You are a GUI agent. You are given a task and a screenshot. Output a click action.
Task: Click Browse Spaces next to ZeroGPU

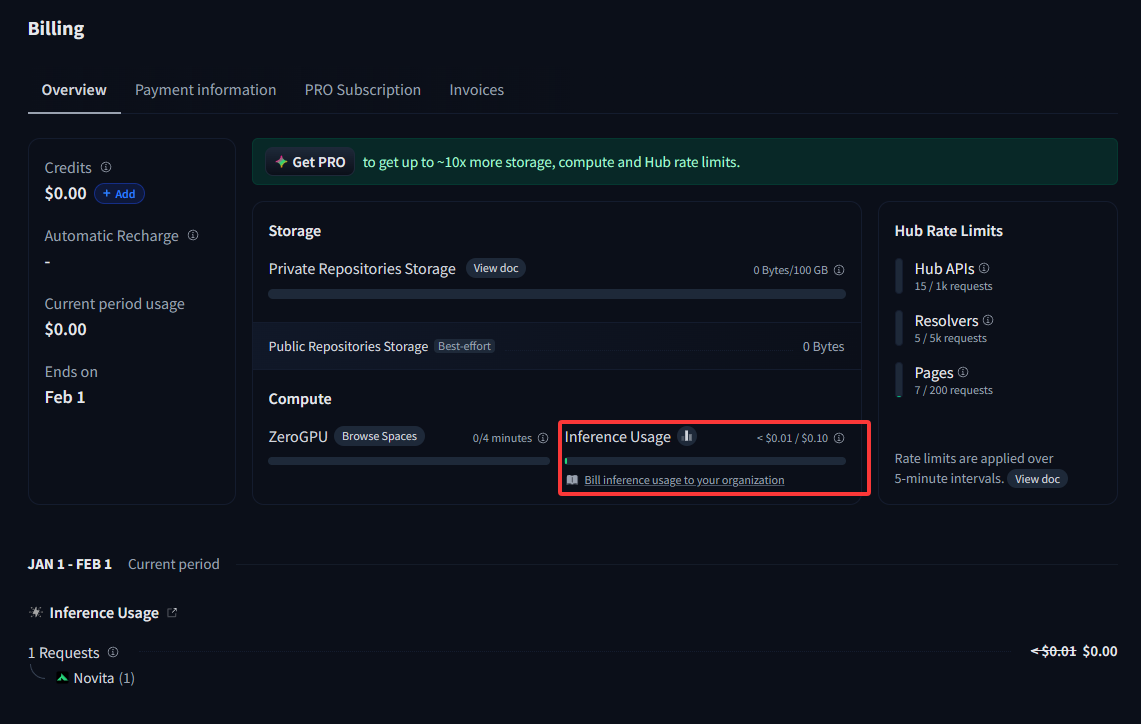pyautogui.click(x=379, y=437)
